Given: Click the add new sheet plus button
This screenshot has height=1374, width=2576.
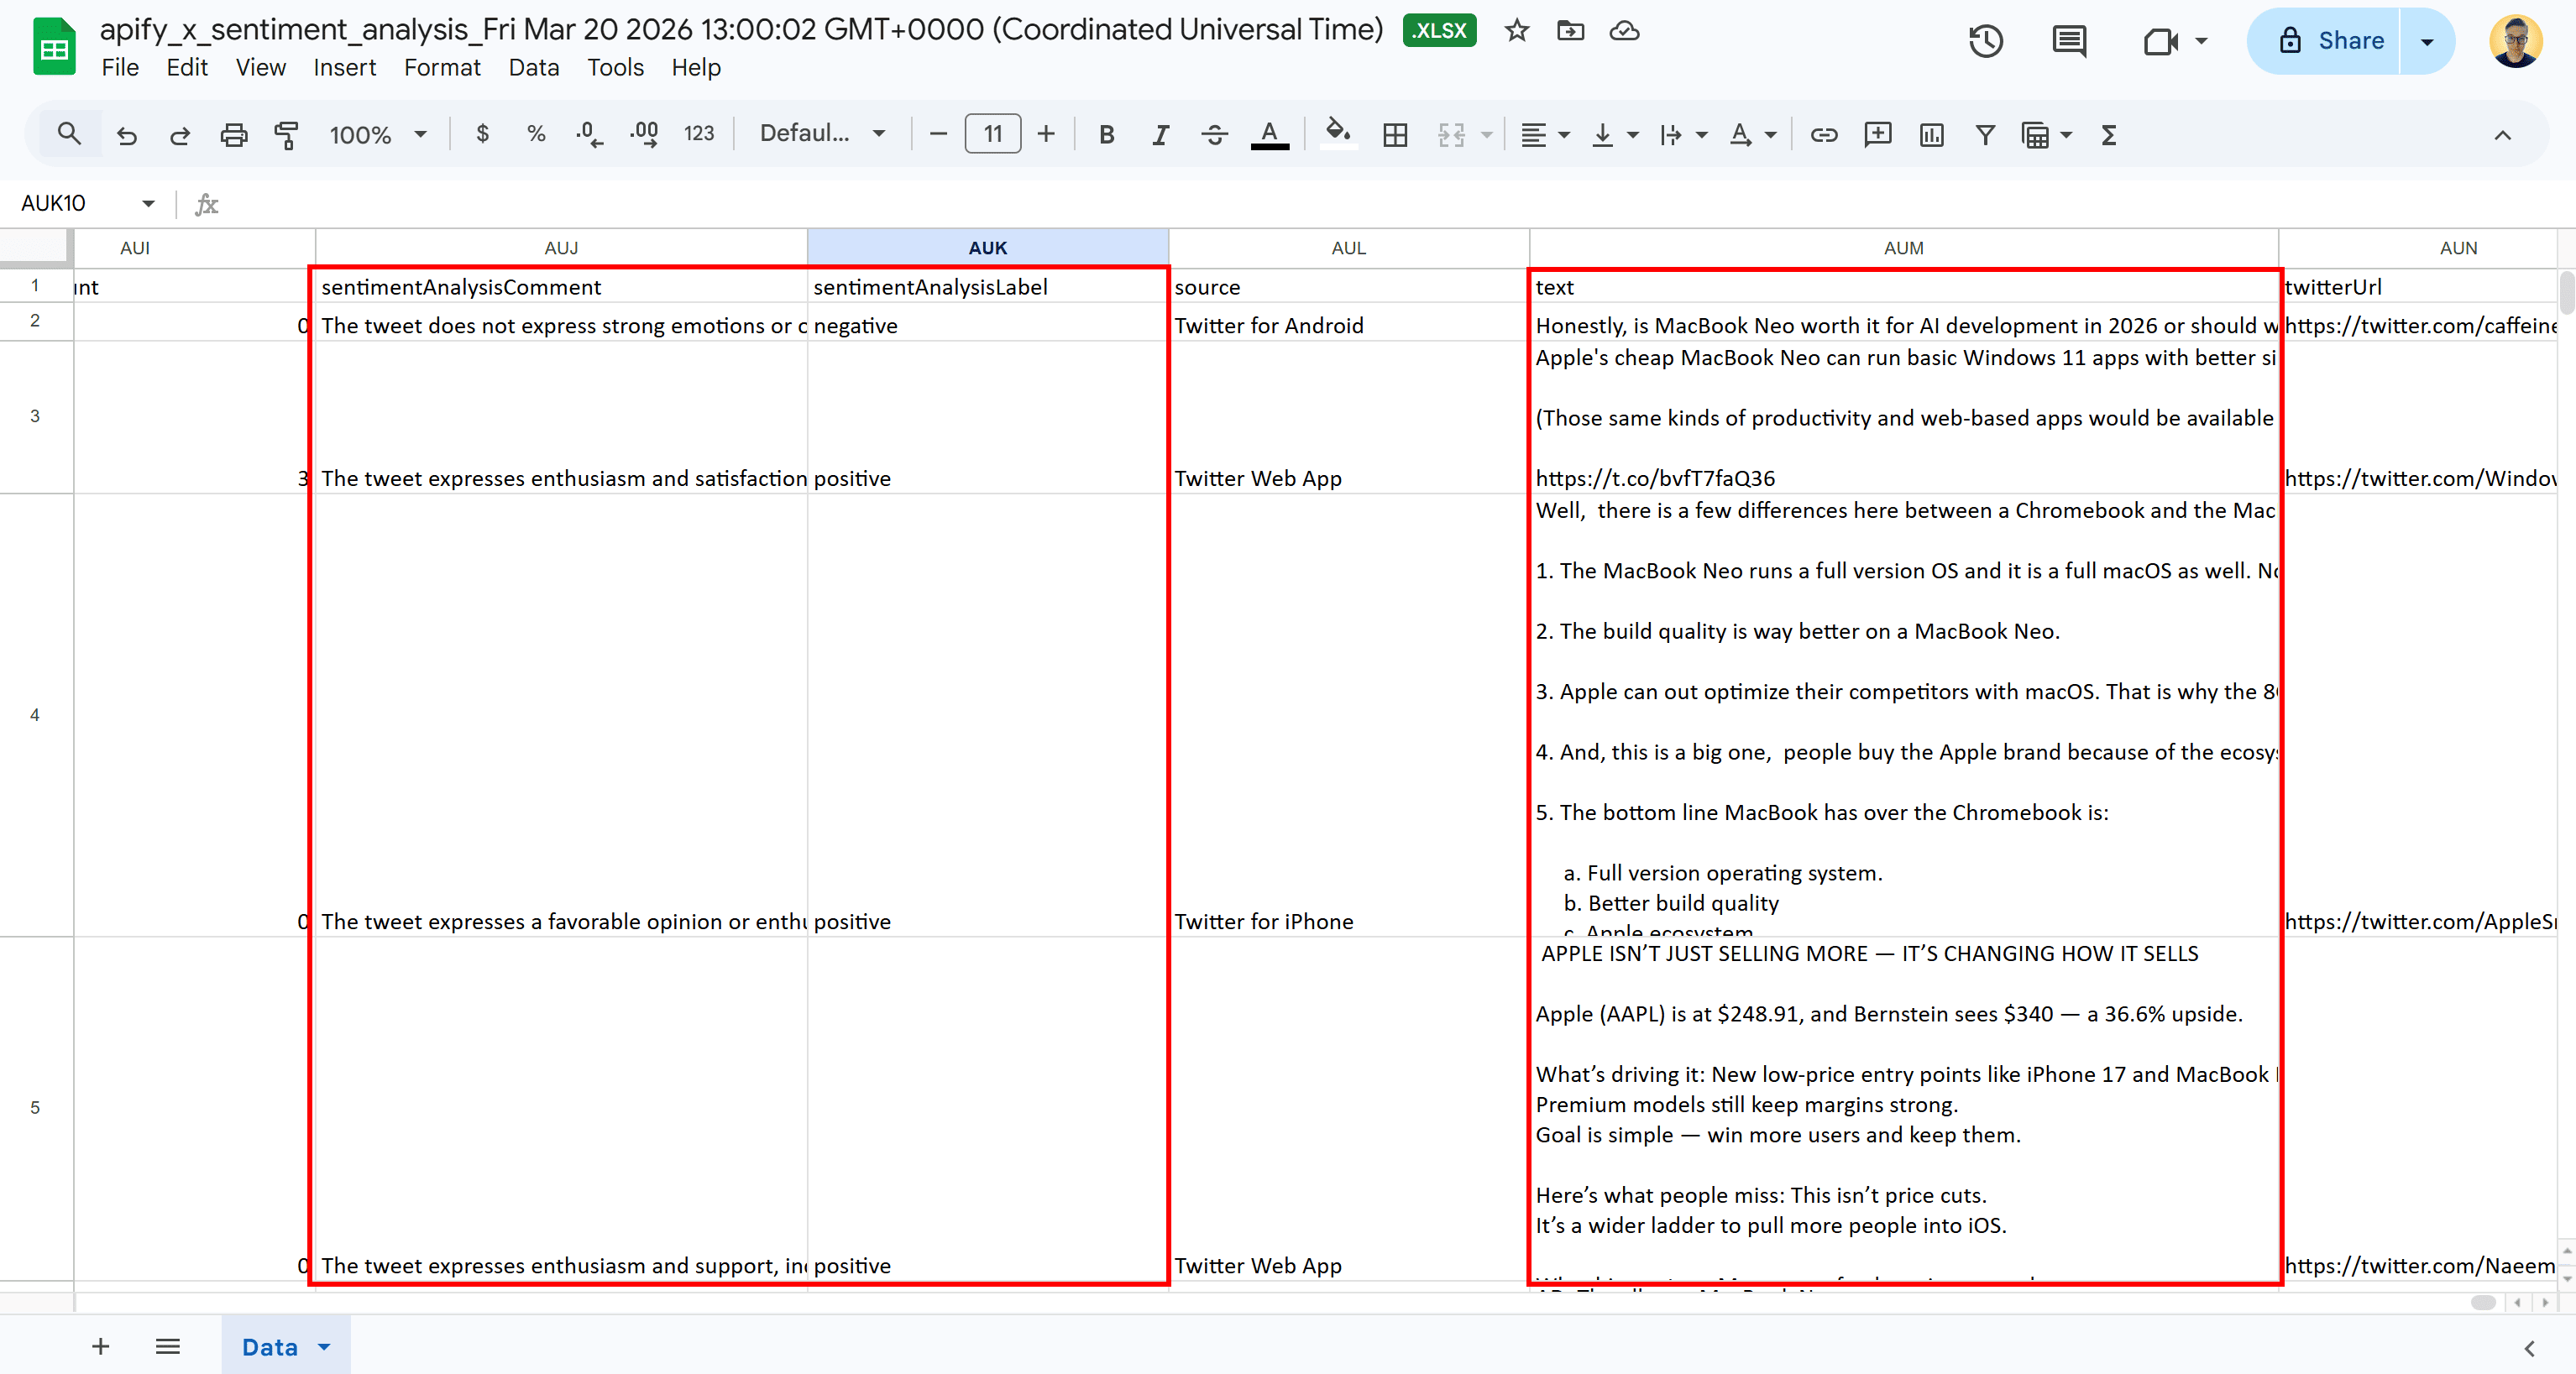Looking at the screenshot, I should coord(100,1347).
